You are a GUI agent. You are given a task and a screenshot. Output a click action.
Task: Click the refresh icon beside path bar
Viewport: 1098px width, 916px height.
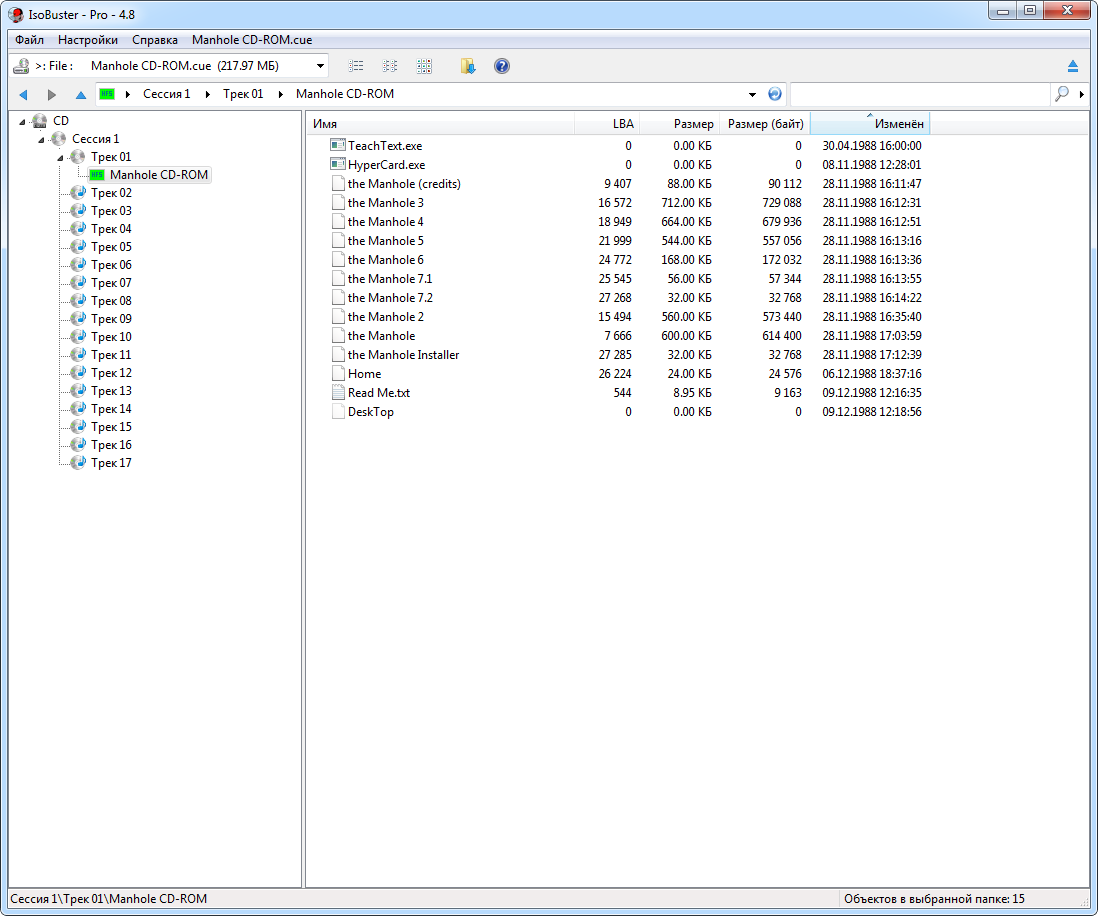tap(774, 94)
